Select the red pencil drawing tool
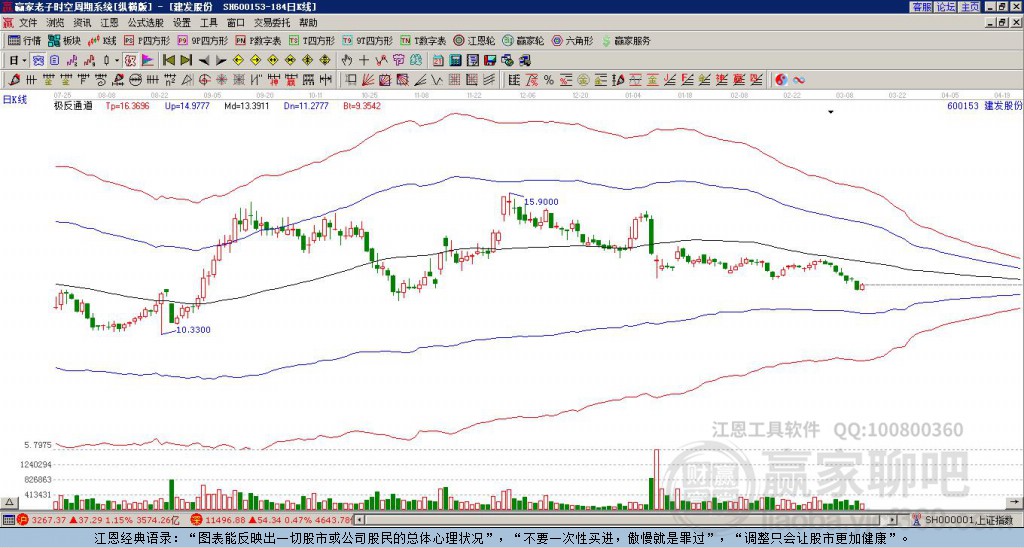The height and width of the screenshot is (548, 1024). 13,80
